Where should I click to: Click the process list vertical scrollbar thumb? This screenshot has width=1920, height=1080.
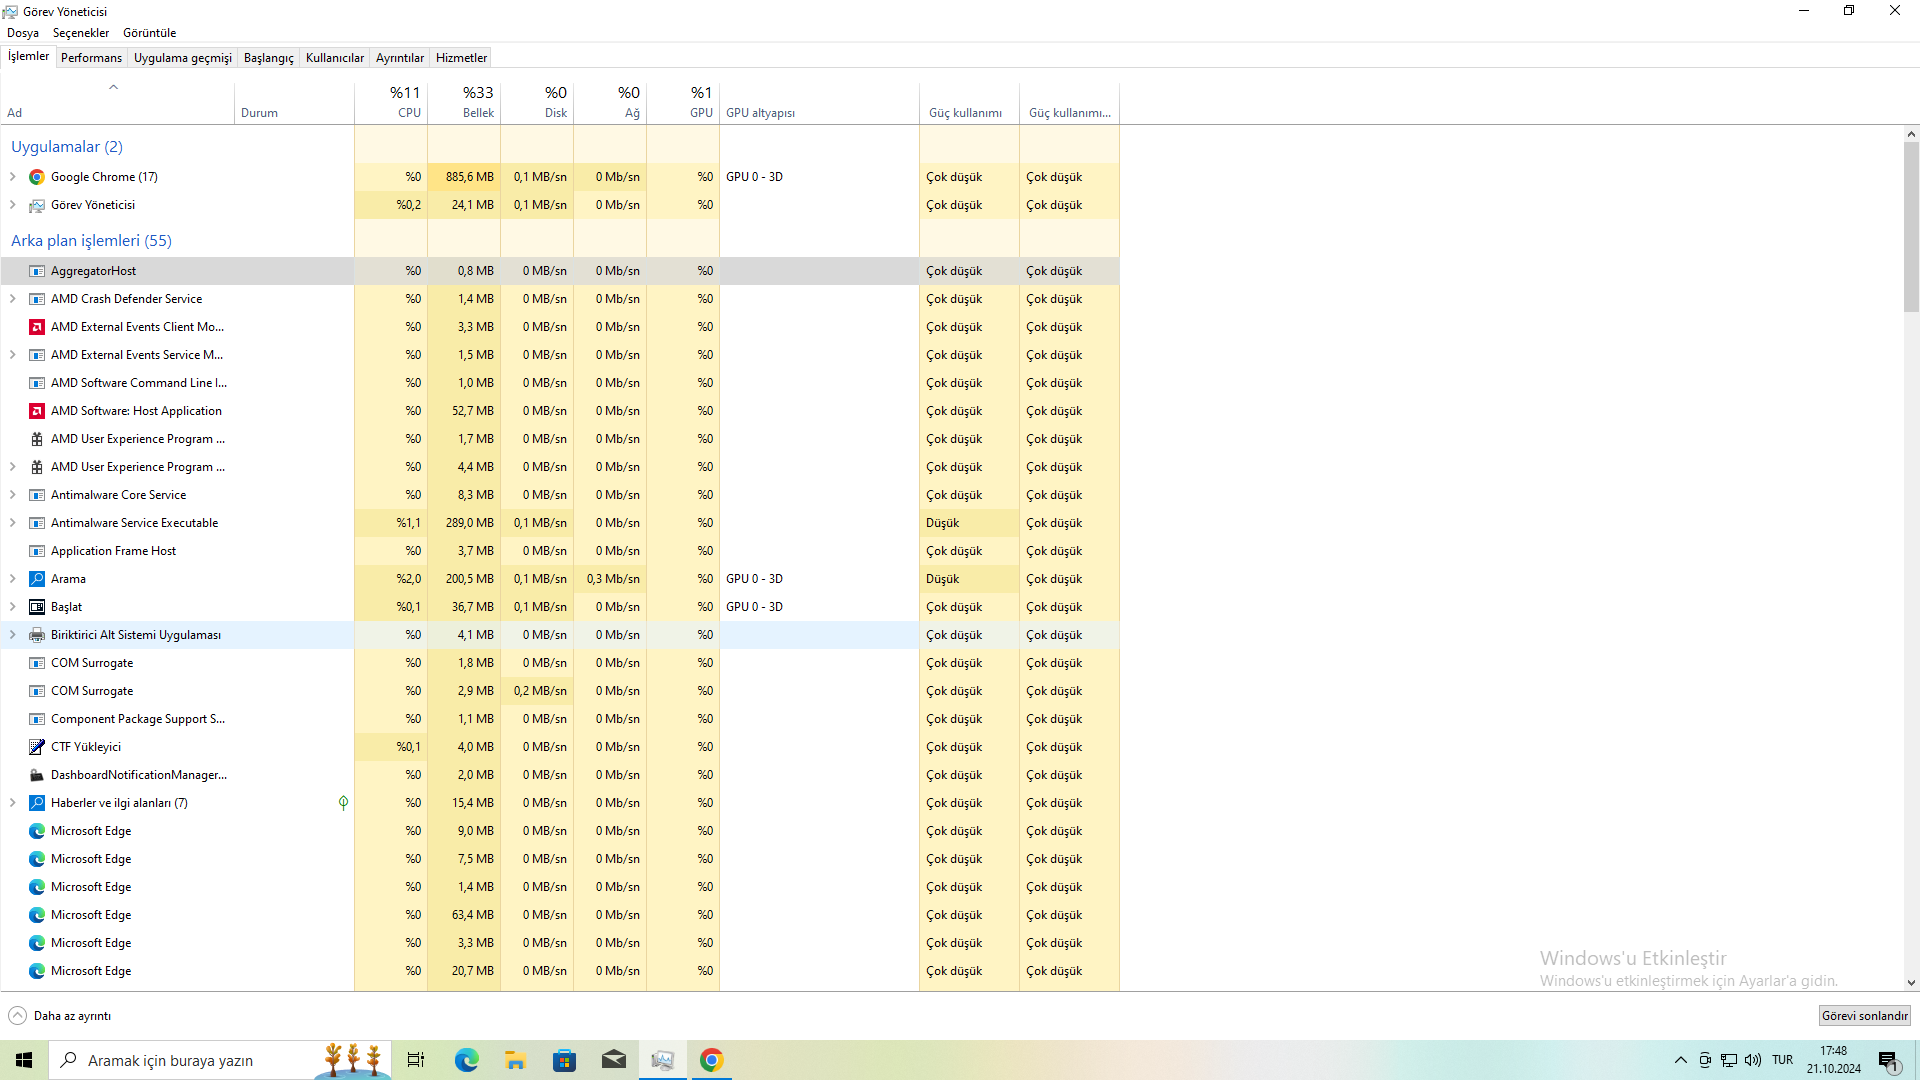pos(1911,227)
